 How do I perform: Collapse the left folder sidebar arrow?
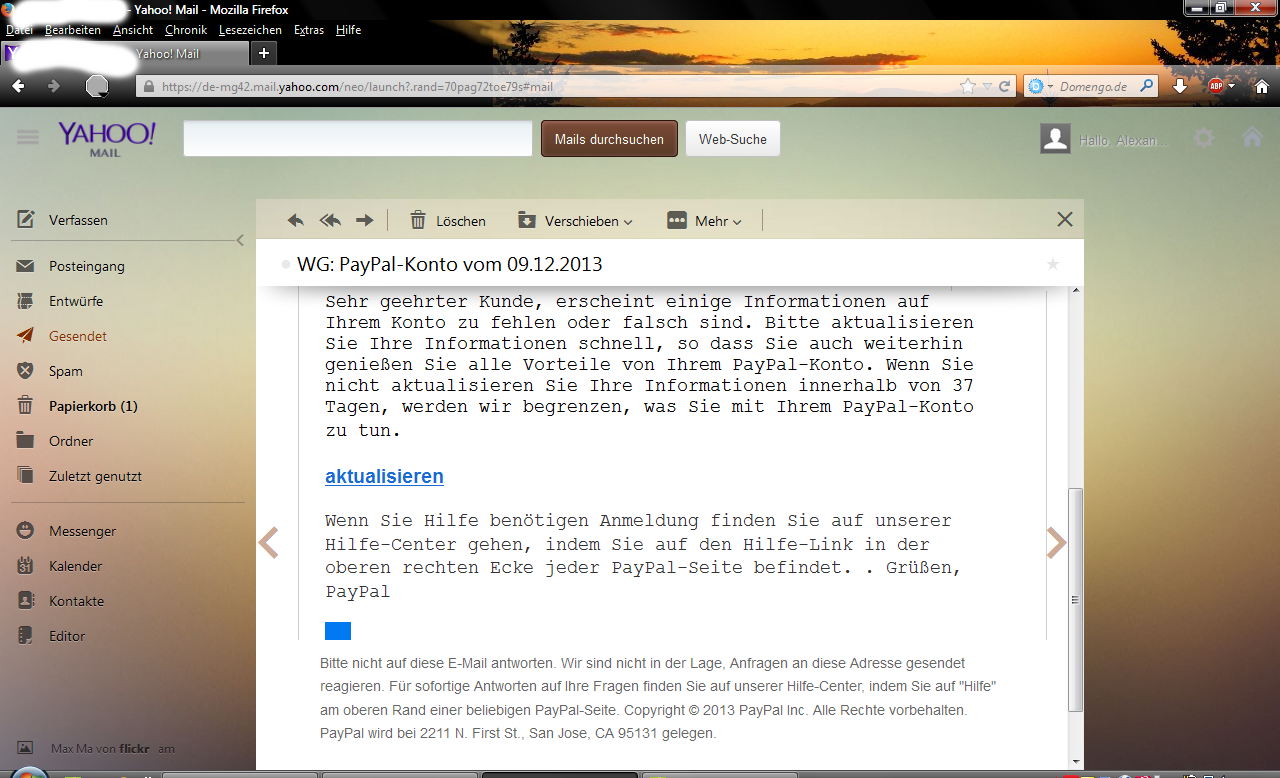(x=240, y=240)
